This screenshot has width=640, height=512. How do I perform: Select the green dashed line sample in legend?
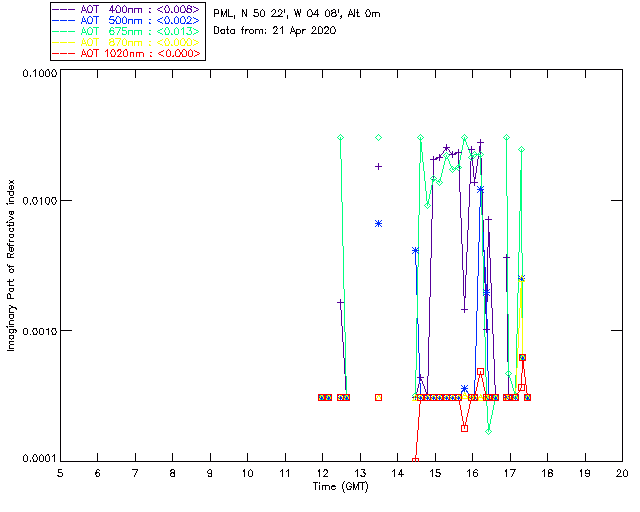click(x=64, y=31)
